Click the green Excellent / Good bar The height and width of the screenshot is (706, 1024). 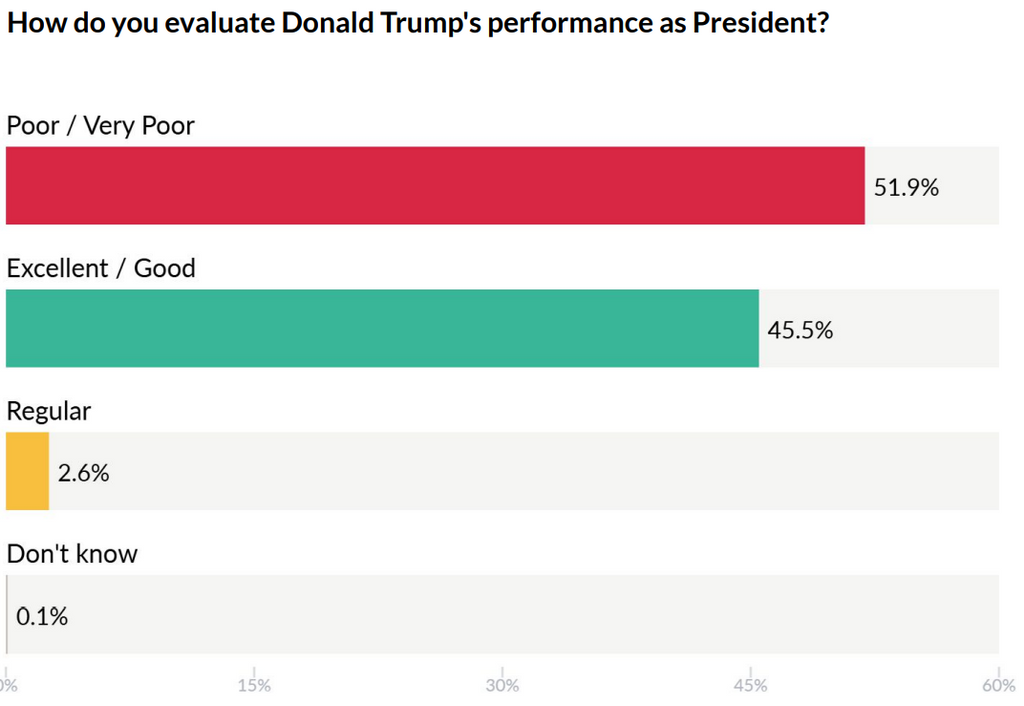tap(382, 328)
